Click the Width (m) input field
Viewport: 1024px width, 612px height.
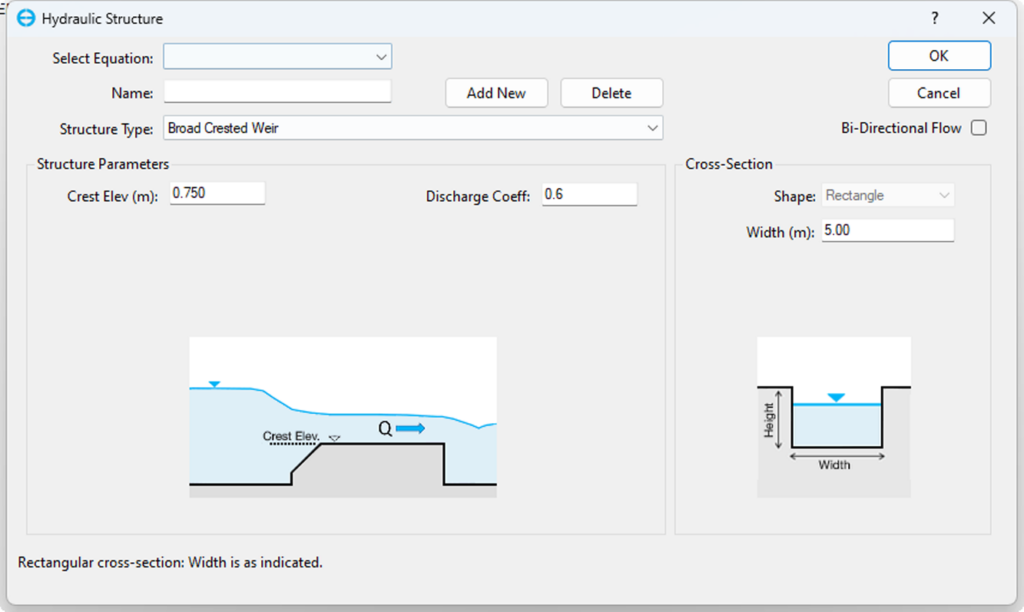(x=888, y=230)
